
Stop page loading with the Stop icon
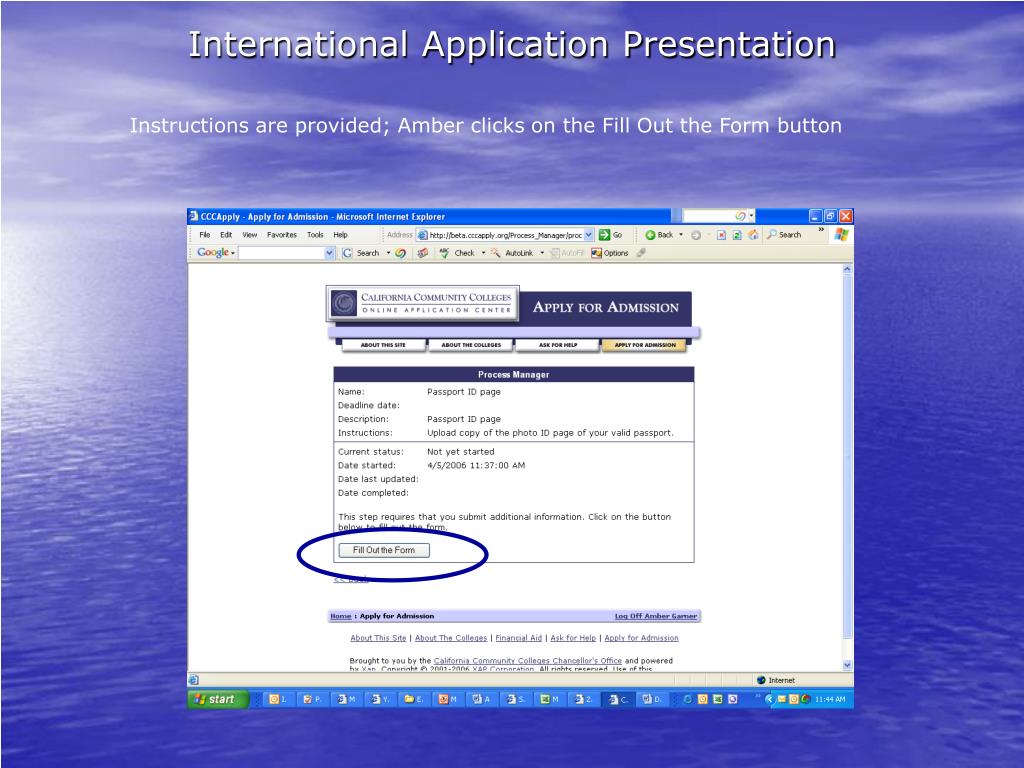click(x=721, y=235)
